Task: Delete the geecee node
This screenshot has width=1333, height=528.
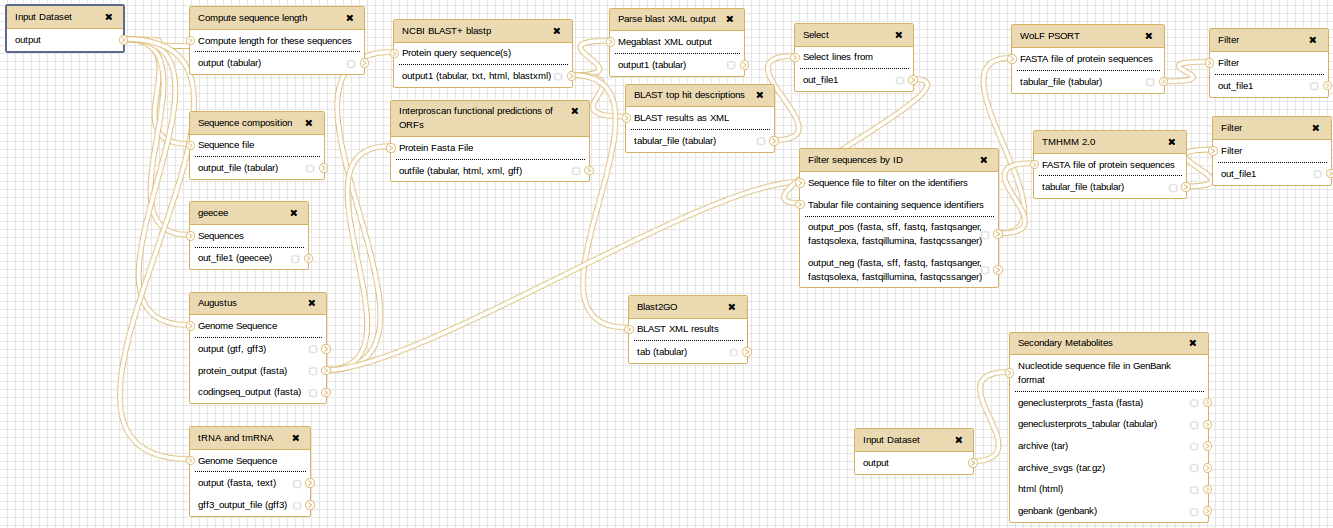Action: coord(293,213)
